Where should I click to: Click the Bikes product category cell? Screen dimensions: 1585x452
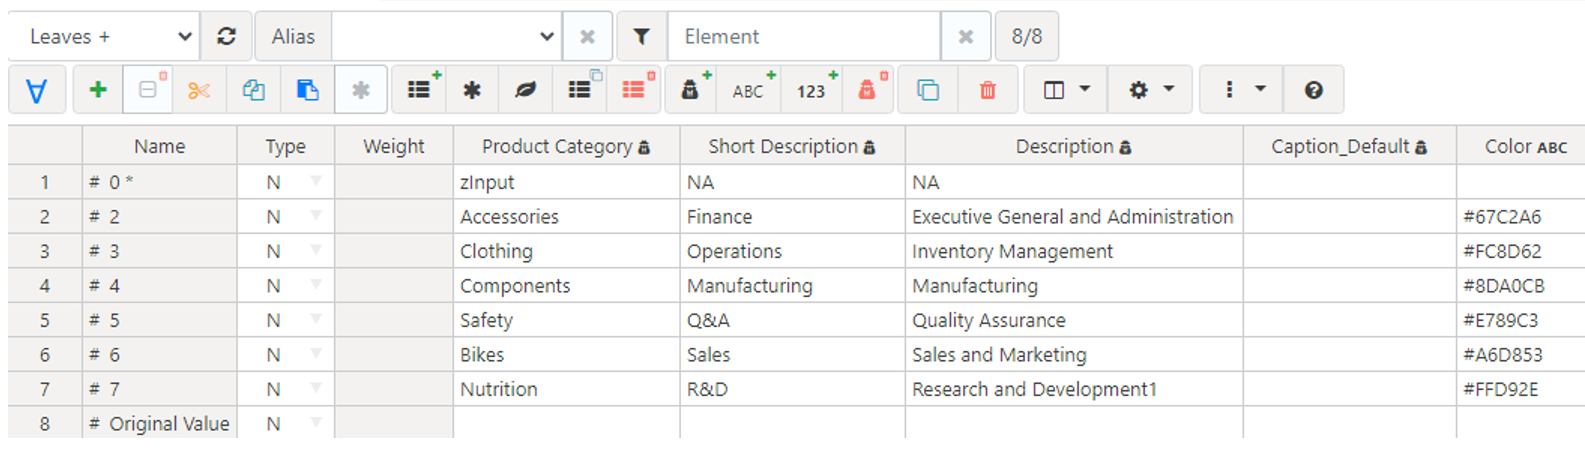567,354
